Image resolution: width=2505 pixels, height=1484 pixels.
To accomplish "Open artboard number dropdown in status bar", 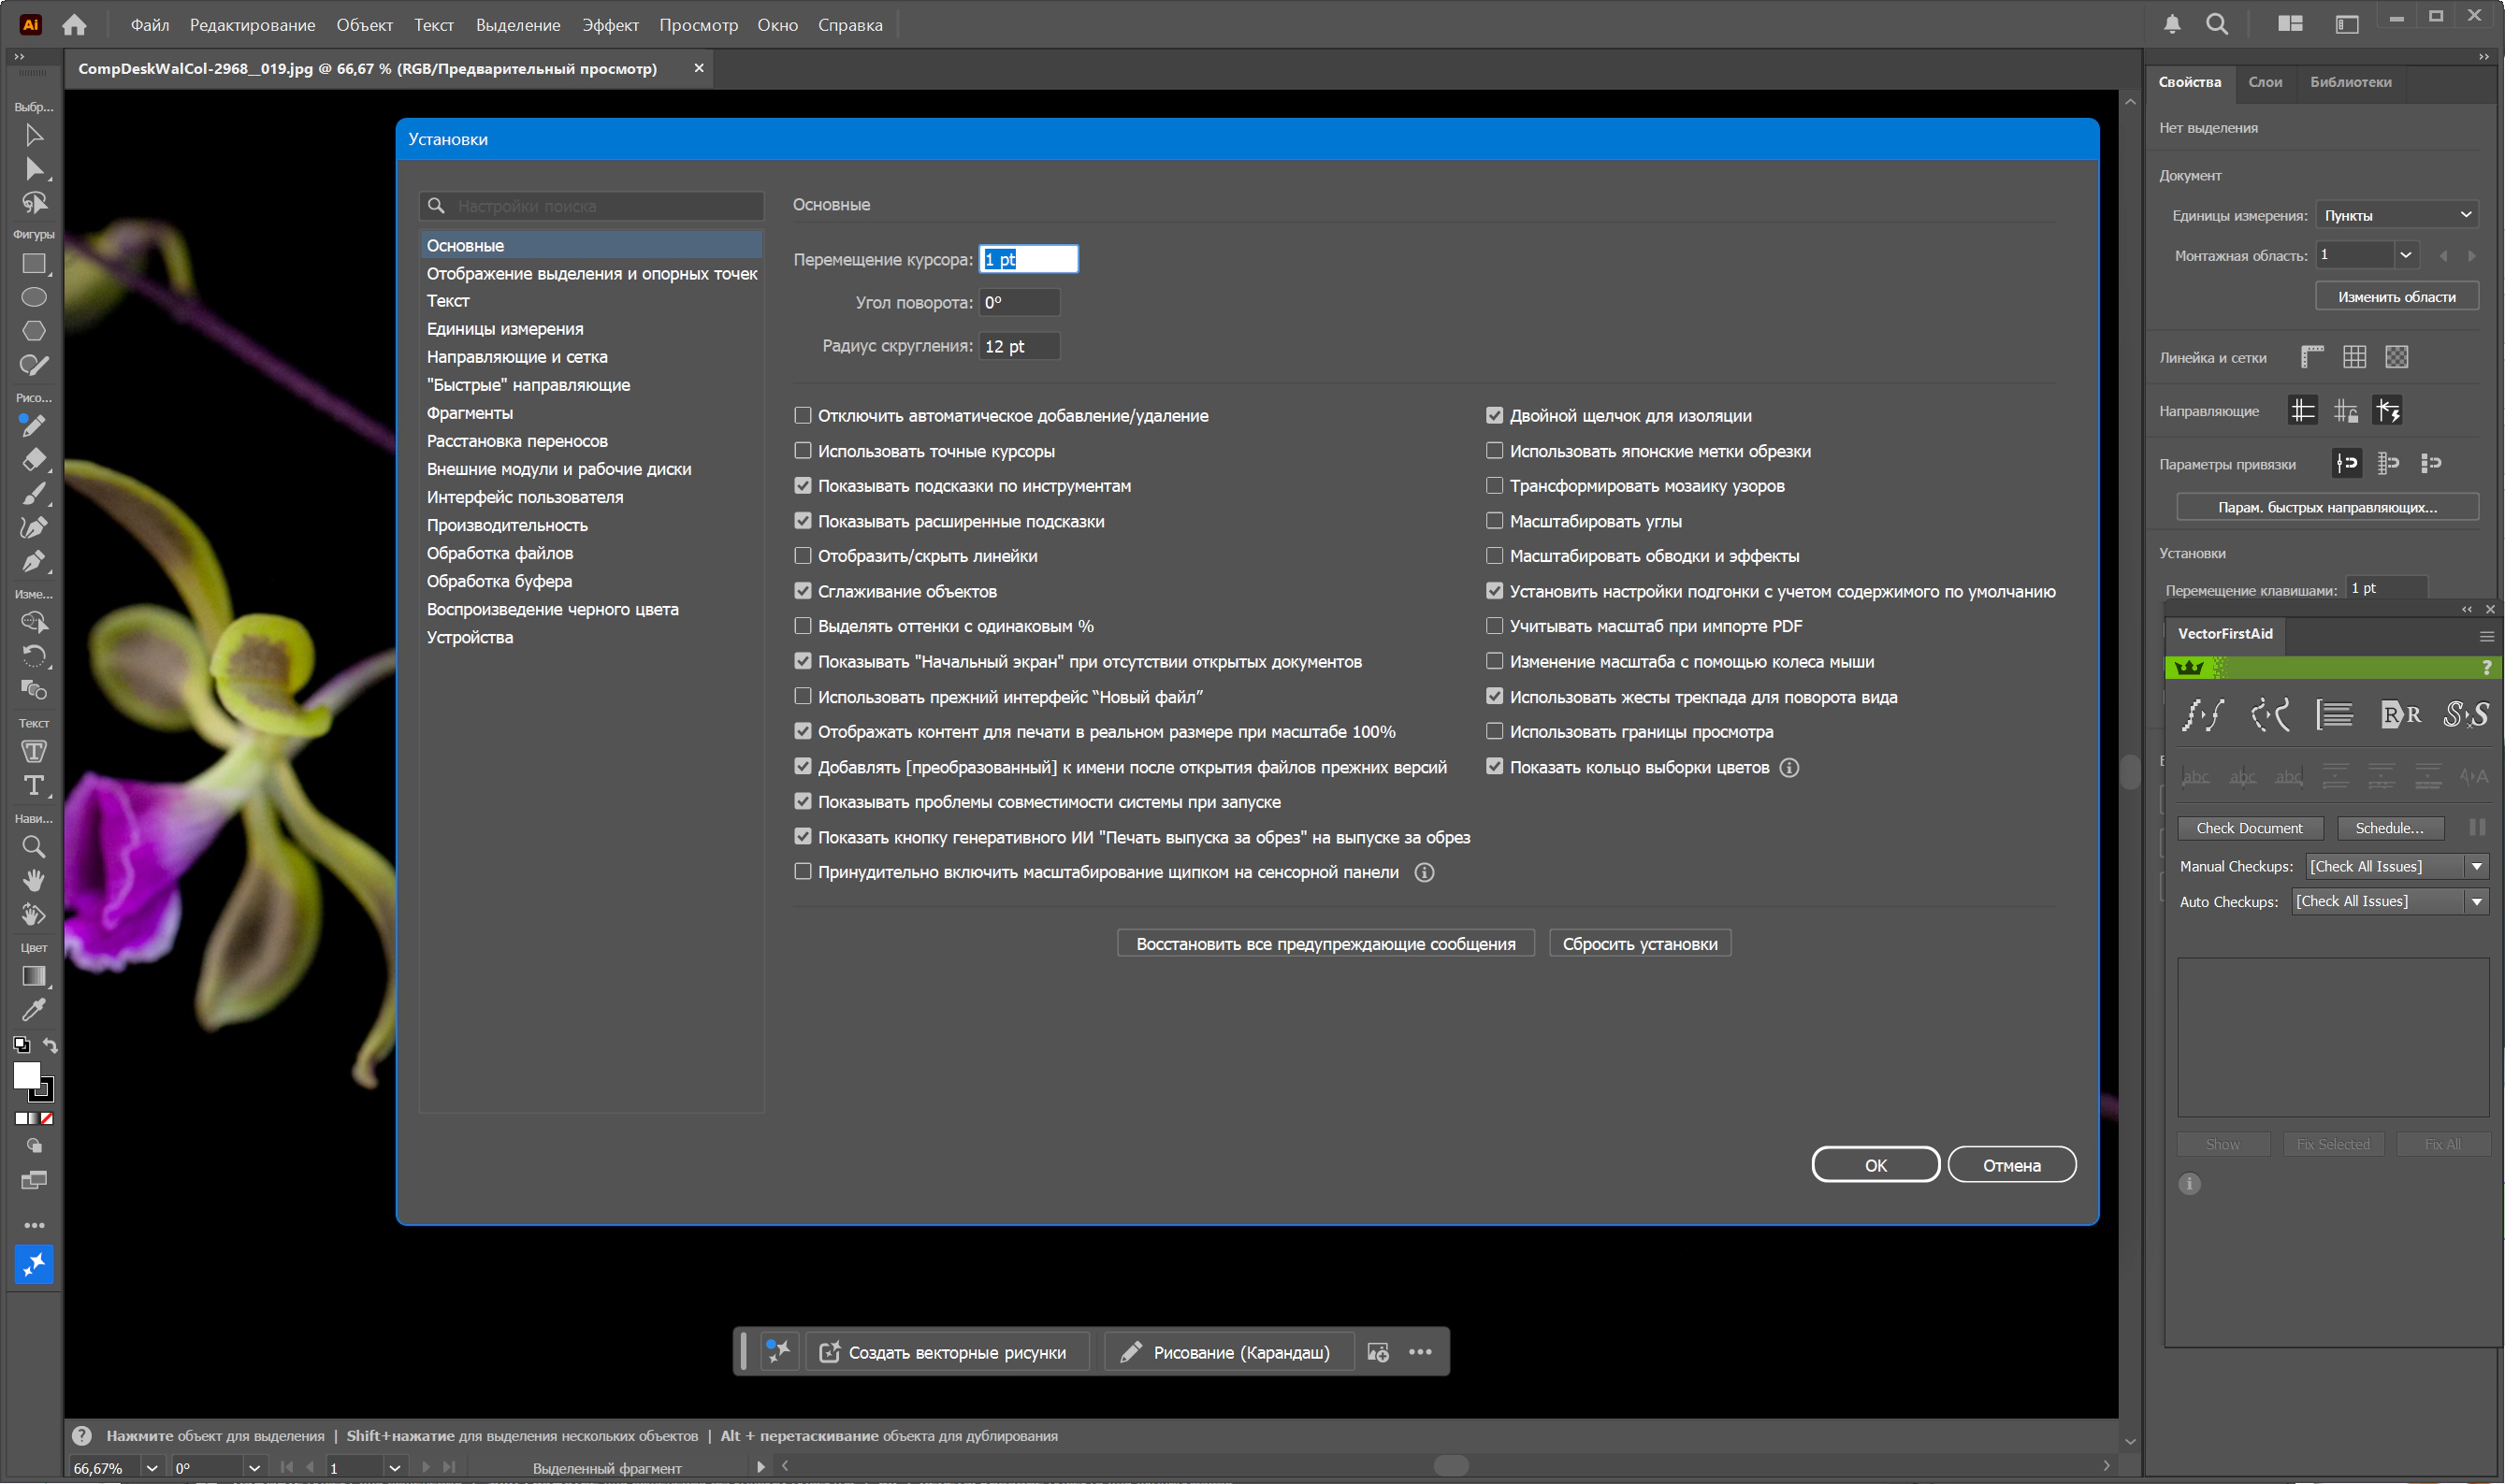I will (394, 1468).
